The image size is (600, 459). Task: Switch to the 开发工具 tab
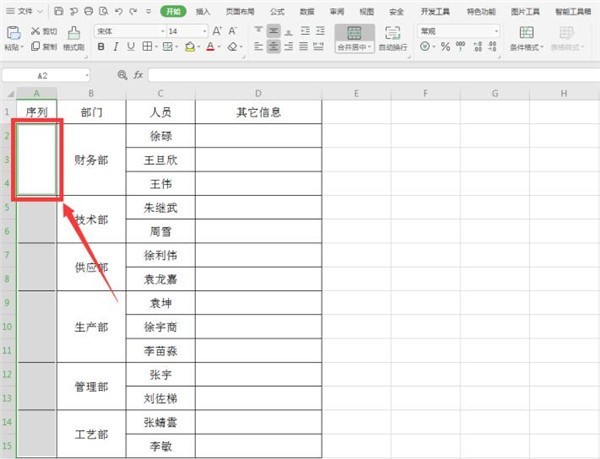[x=435, y=11]
